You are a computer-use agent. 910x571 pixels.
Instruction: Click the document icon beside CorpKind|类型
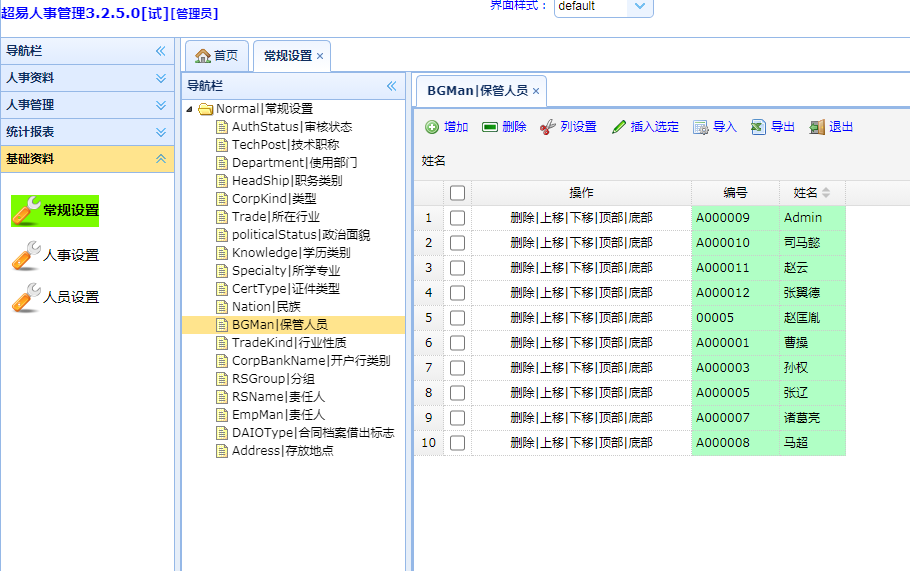point(222,199)
